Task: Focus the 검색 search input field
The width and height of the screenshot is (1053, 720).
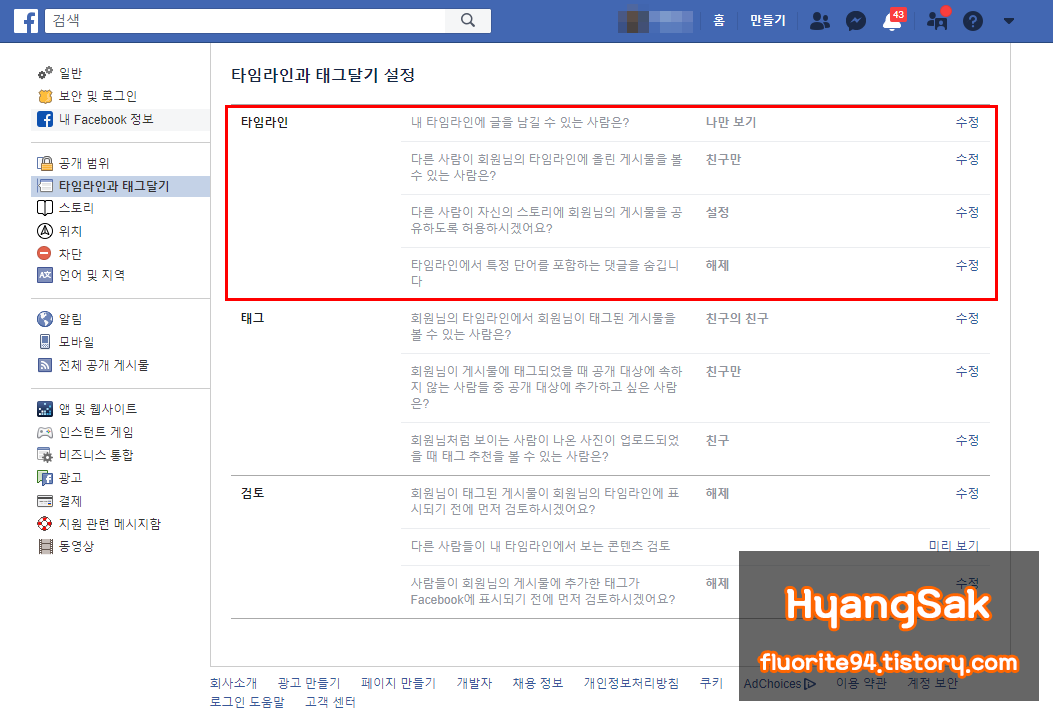Action: [x=245, y=20]
